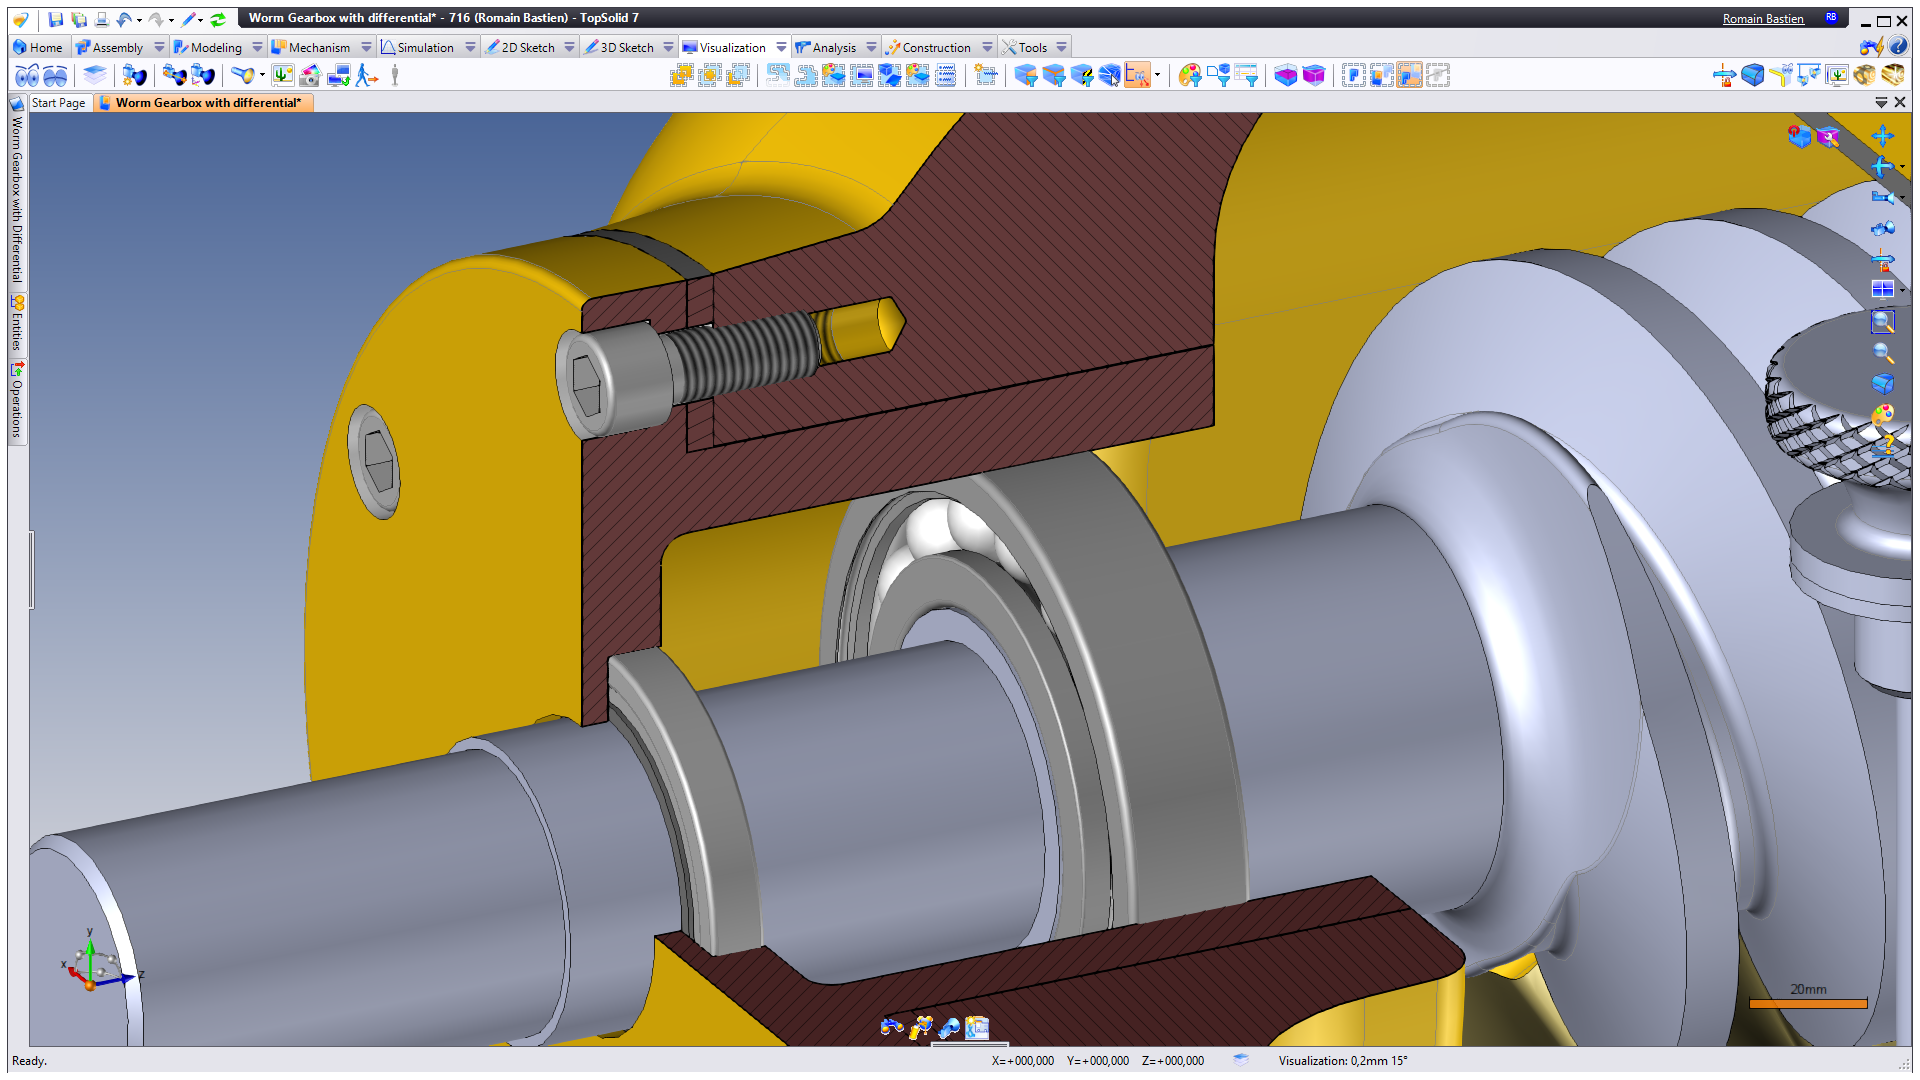This screenshot has width=1920, height=1080.
Task: Click the pan arrows icon at top right
Action: [1882, 136]
